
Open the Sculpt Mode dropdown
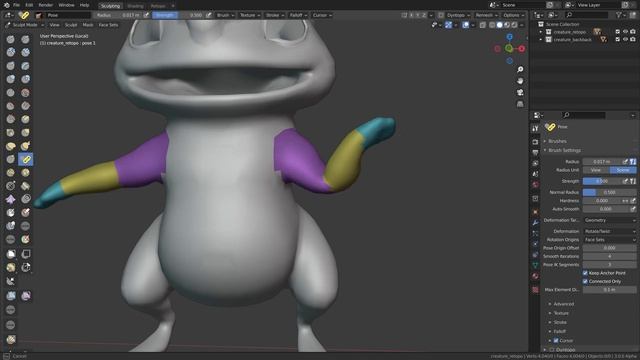(24, 25)
